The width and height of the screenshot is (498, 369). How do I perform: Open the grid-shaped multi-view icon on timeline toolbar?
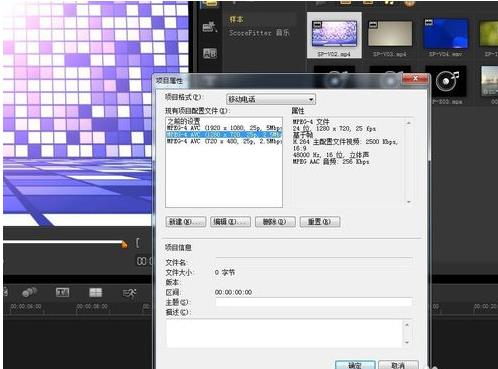96,292
